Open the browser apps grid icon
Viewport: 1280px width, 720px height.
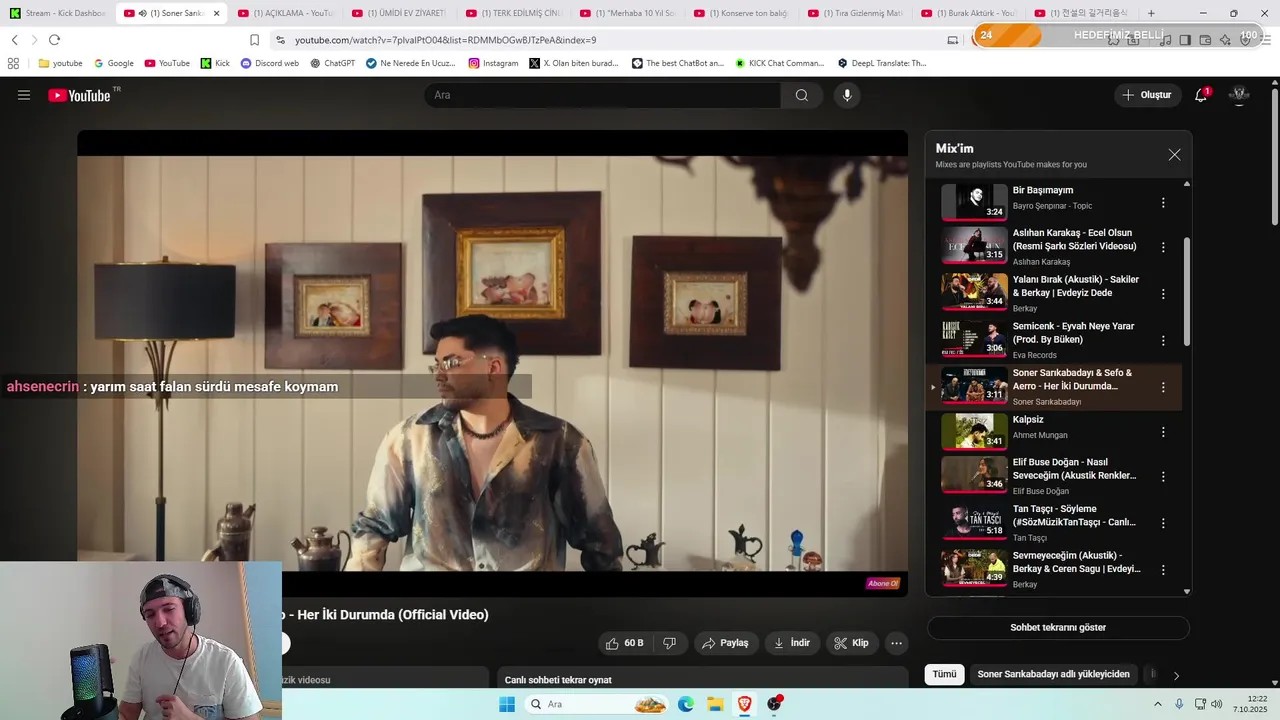tap(13, 63)
